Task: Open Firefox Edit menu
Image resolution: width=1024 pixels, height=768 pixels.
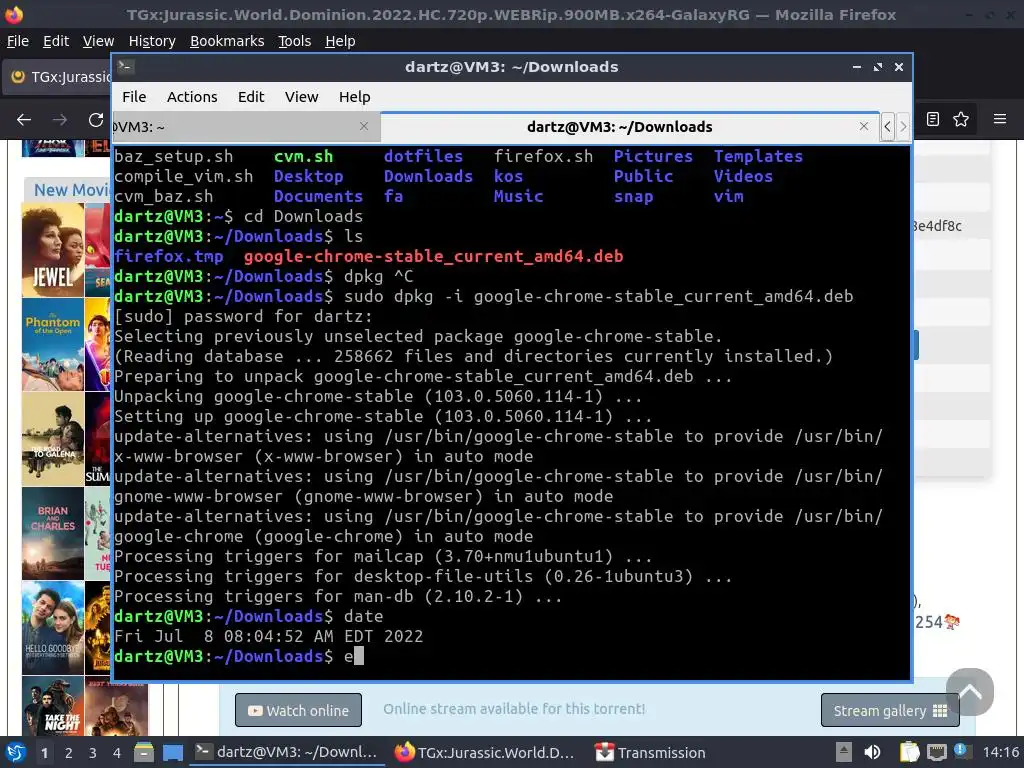Action: tap(56, 41)
